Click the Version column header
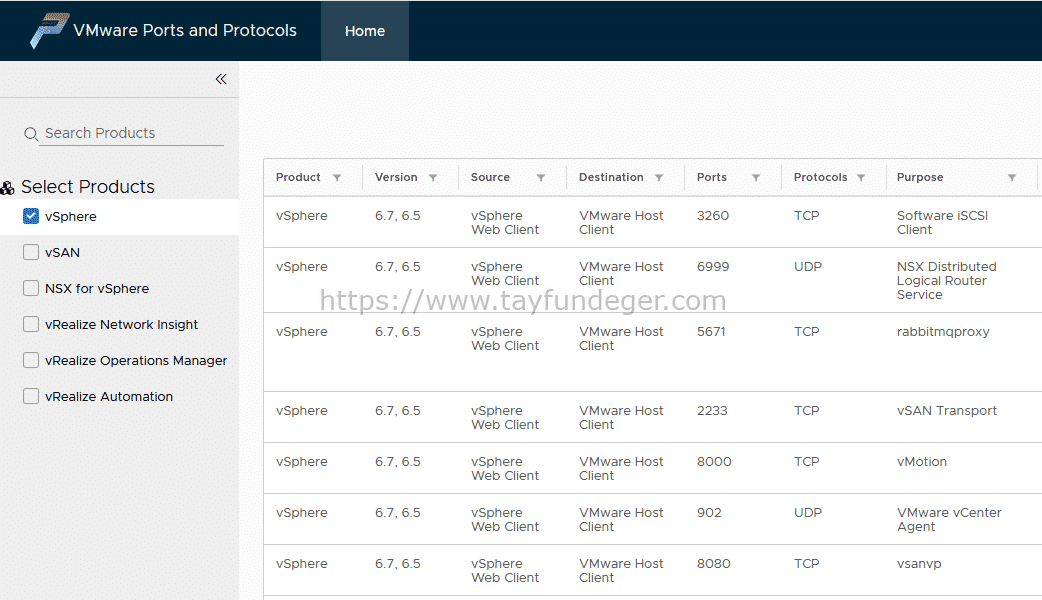This screenshot has width=1042, height=600. point(396,177)
